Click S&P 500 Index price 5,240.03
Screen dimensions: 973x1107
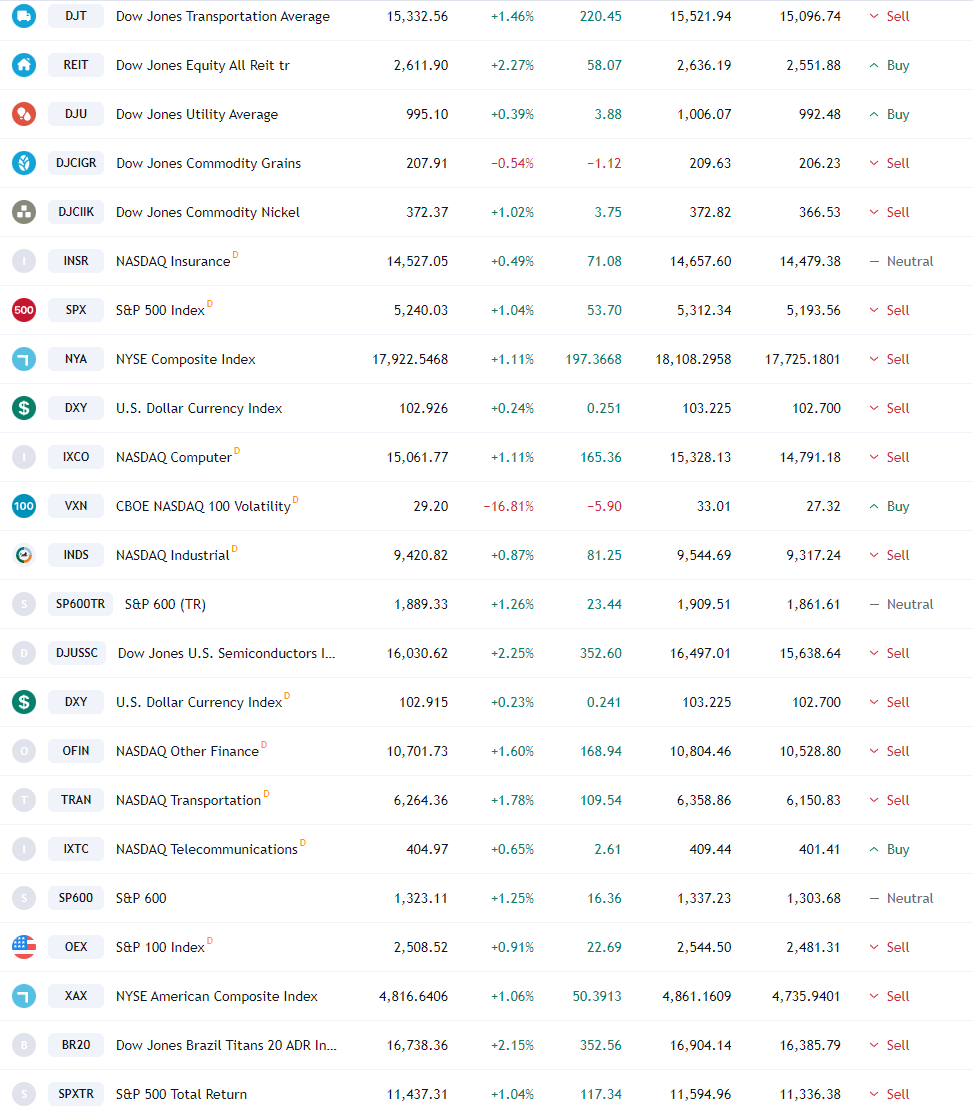421,310
